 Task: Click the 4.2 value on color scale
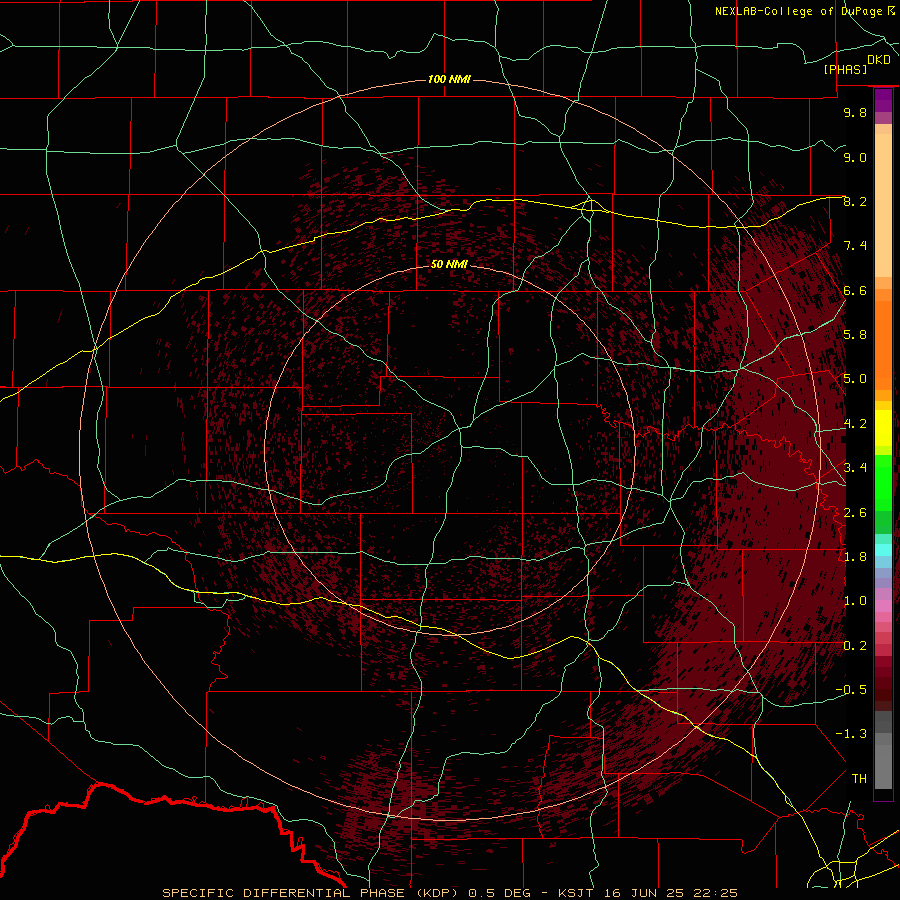[855, 424]
